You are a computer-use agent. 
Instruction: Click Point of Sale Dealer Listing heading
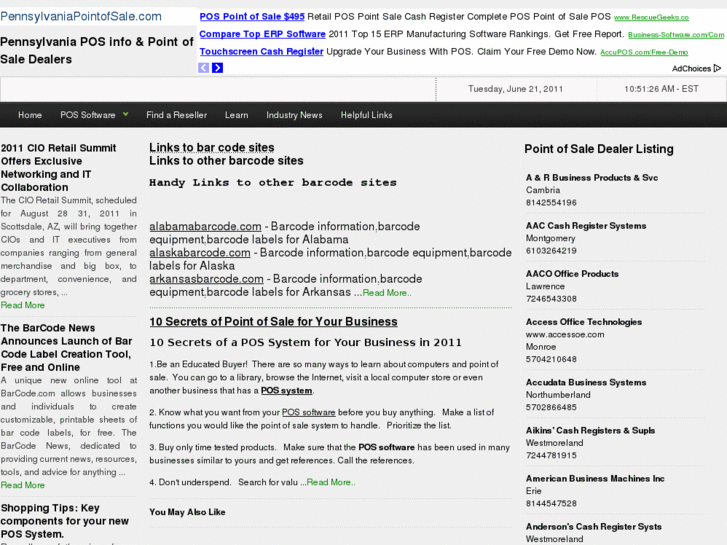(x=599, y=149)
